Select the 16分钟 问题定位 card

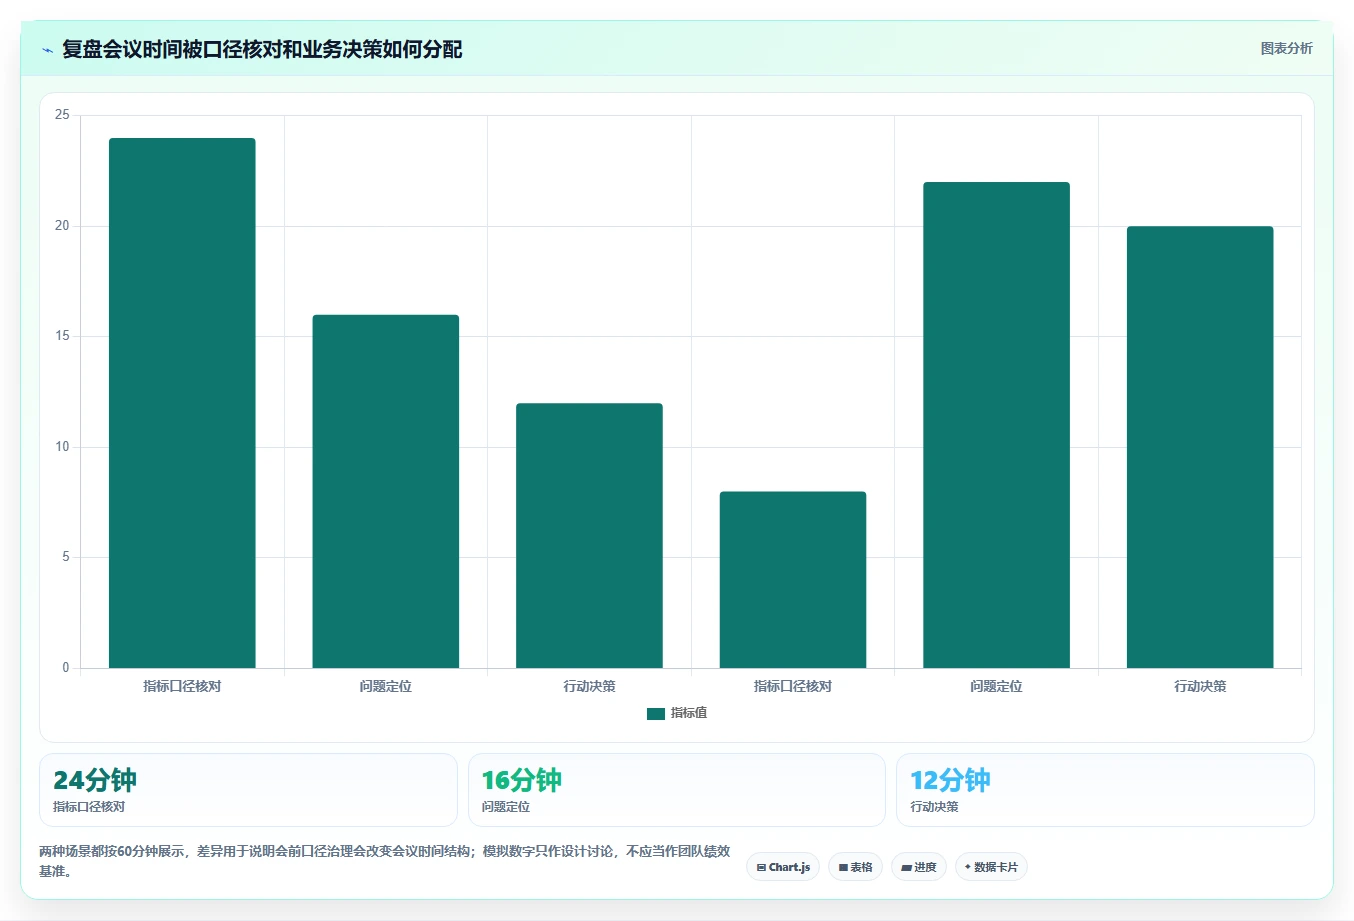(x=677, y=790)
